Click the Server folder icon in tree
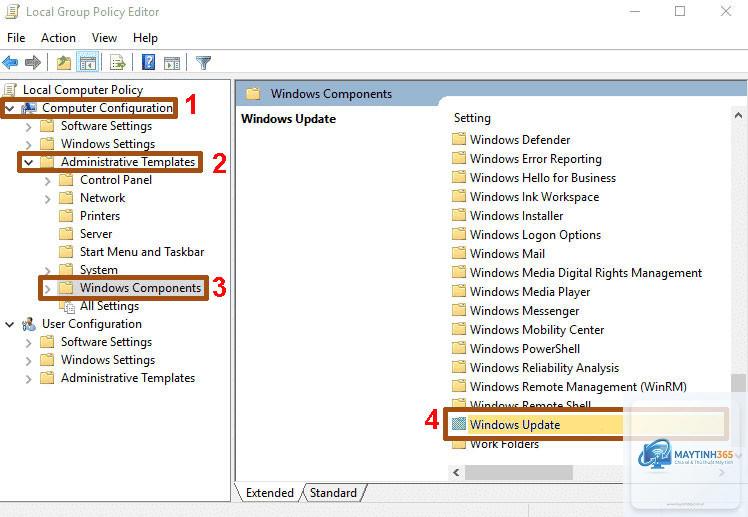 66,234
